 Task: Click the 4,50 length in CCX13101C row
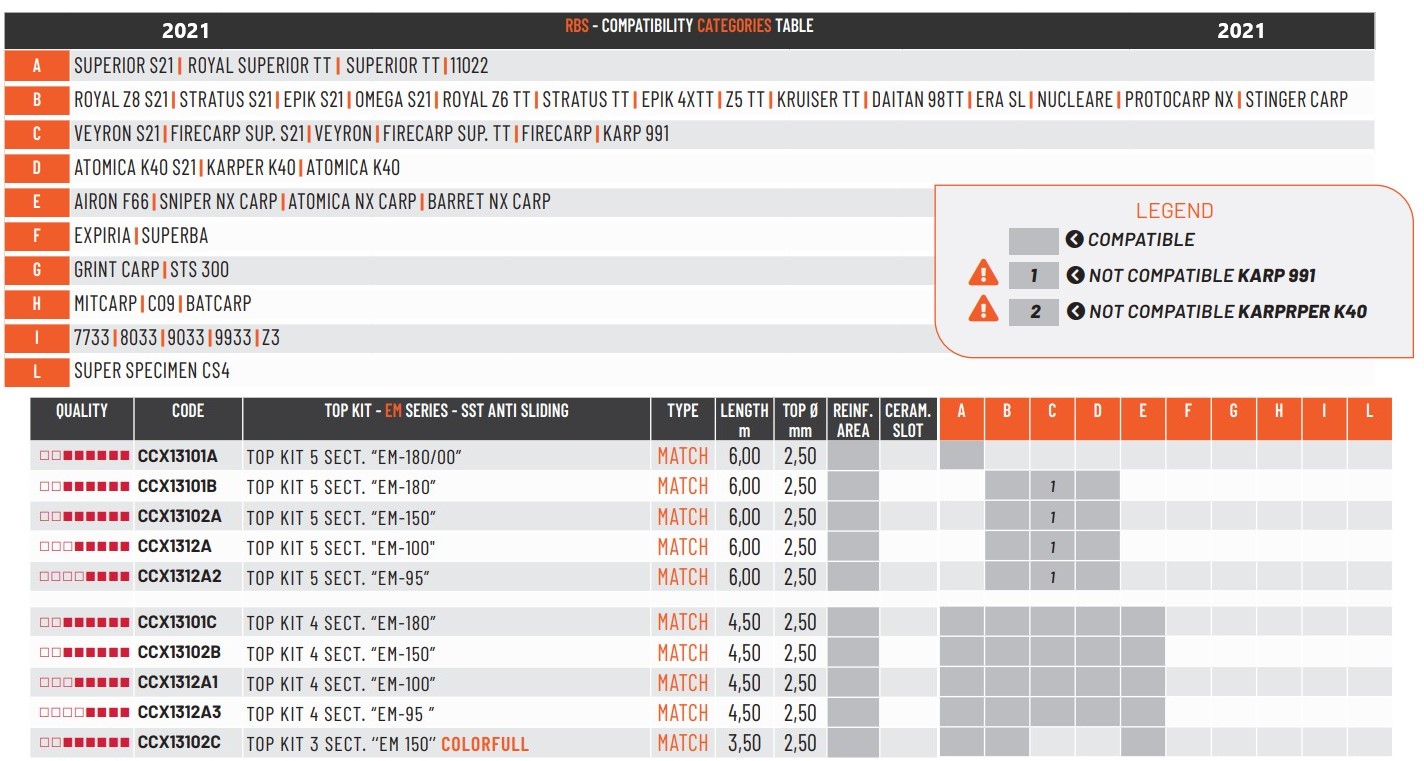point(744,623)
